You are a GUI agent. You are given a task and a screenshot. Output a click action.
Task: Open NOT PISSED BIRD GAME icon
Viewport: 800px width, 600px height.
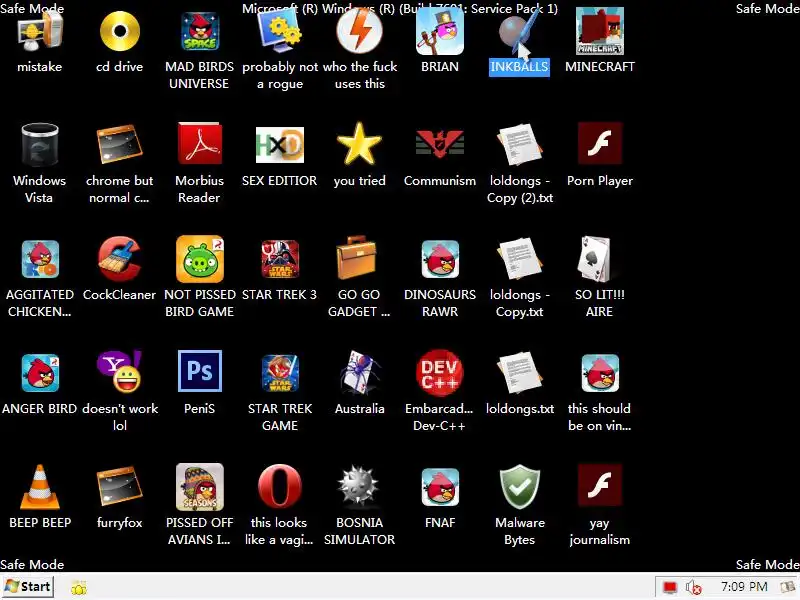(199, 259)
